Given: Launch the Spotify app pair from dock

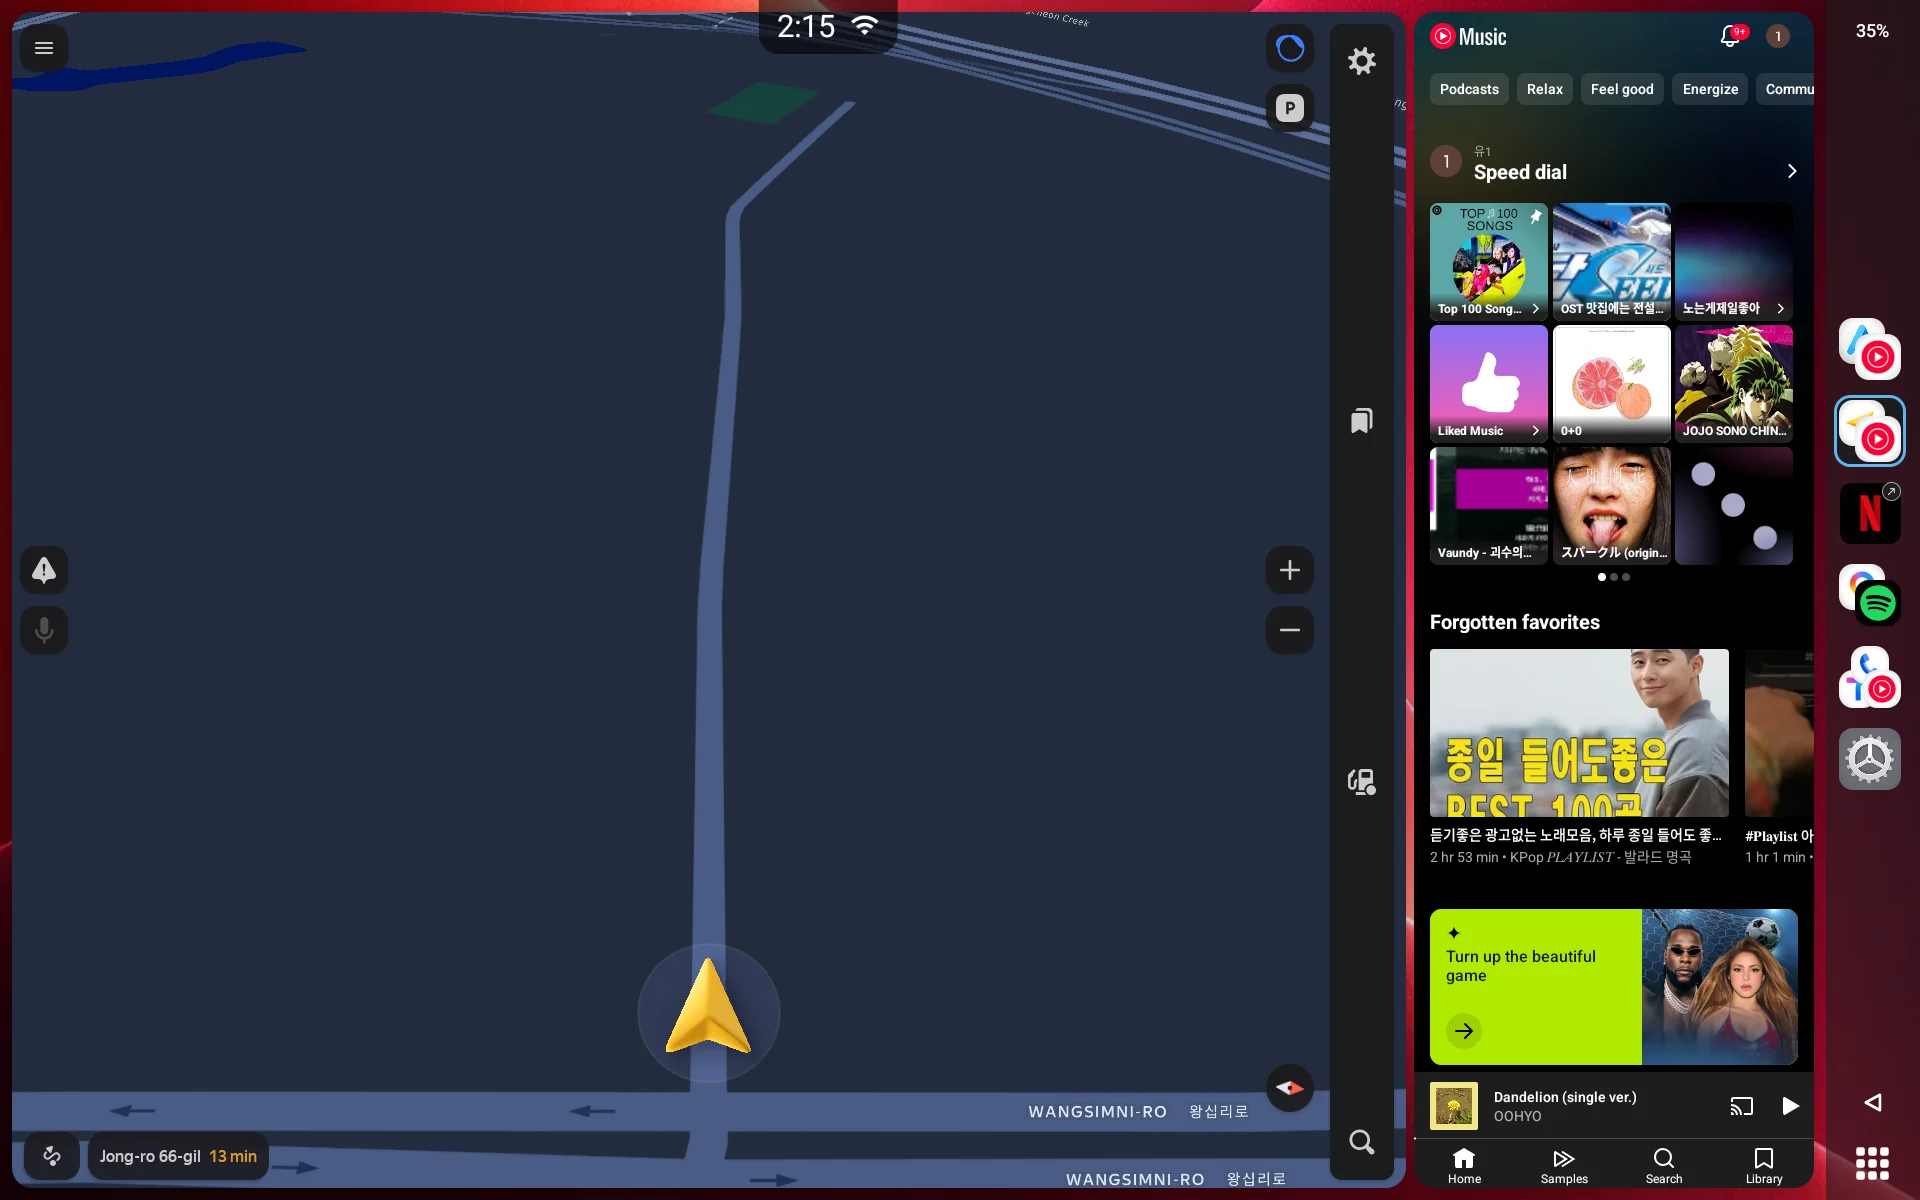Looking at the screenshot, I should click(1870, 595).
